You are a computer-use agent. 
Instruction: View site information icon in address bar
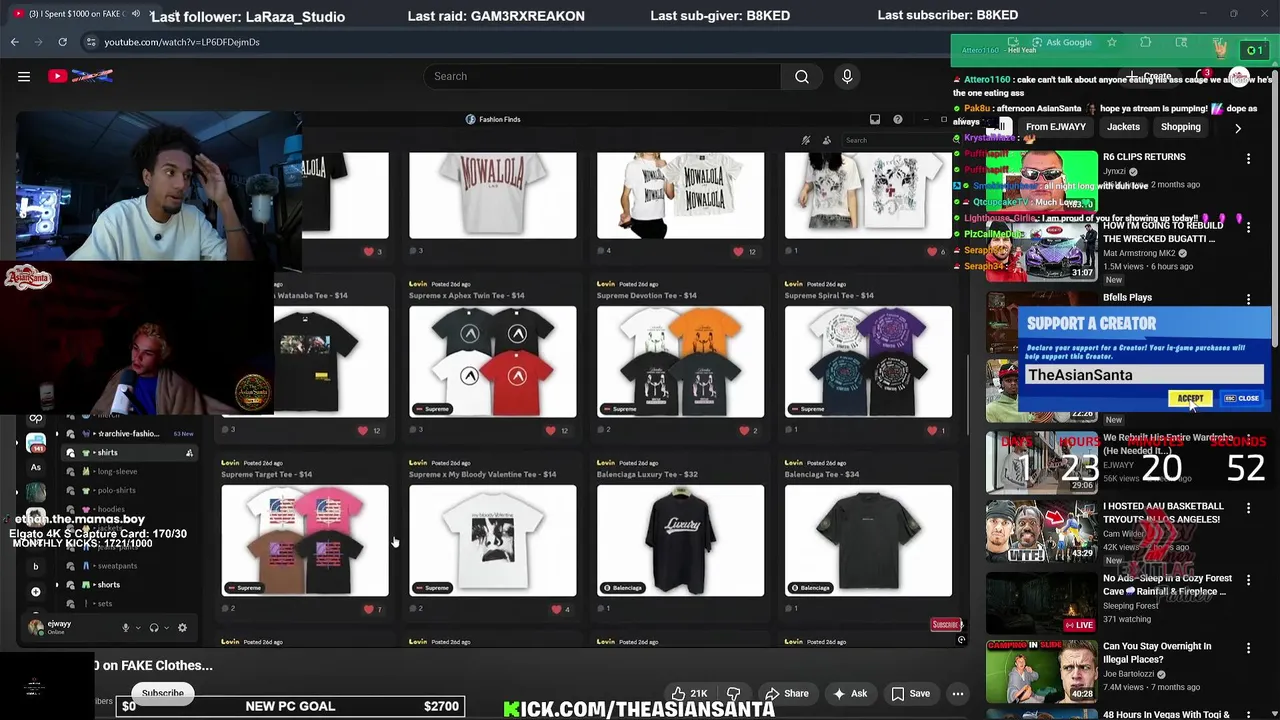tap(91, 42)
